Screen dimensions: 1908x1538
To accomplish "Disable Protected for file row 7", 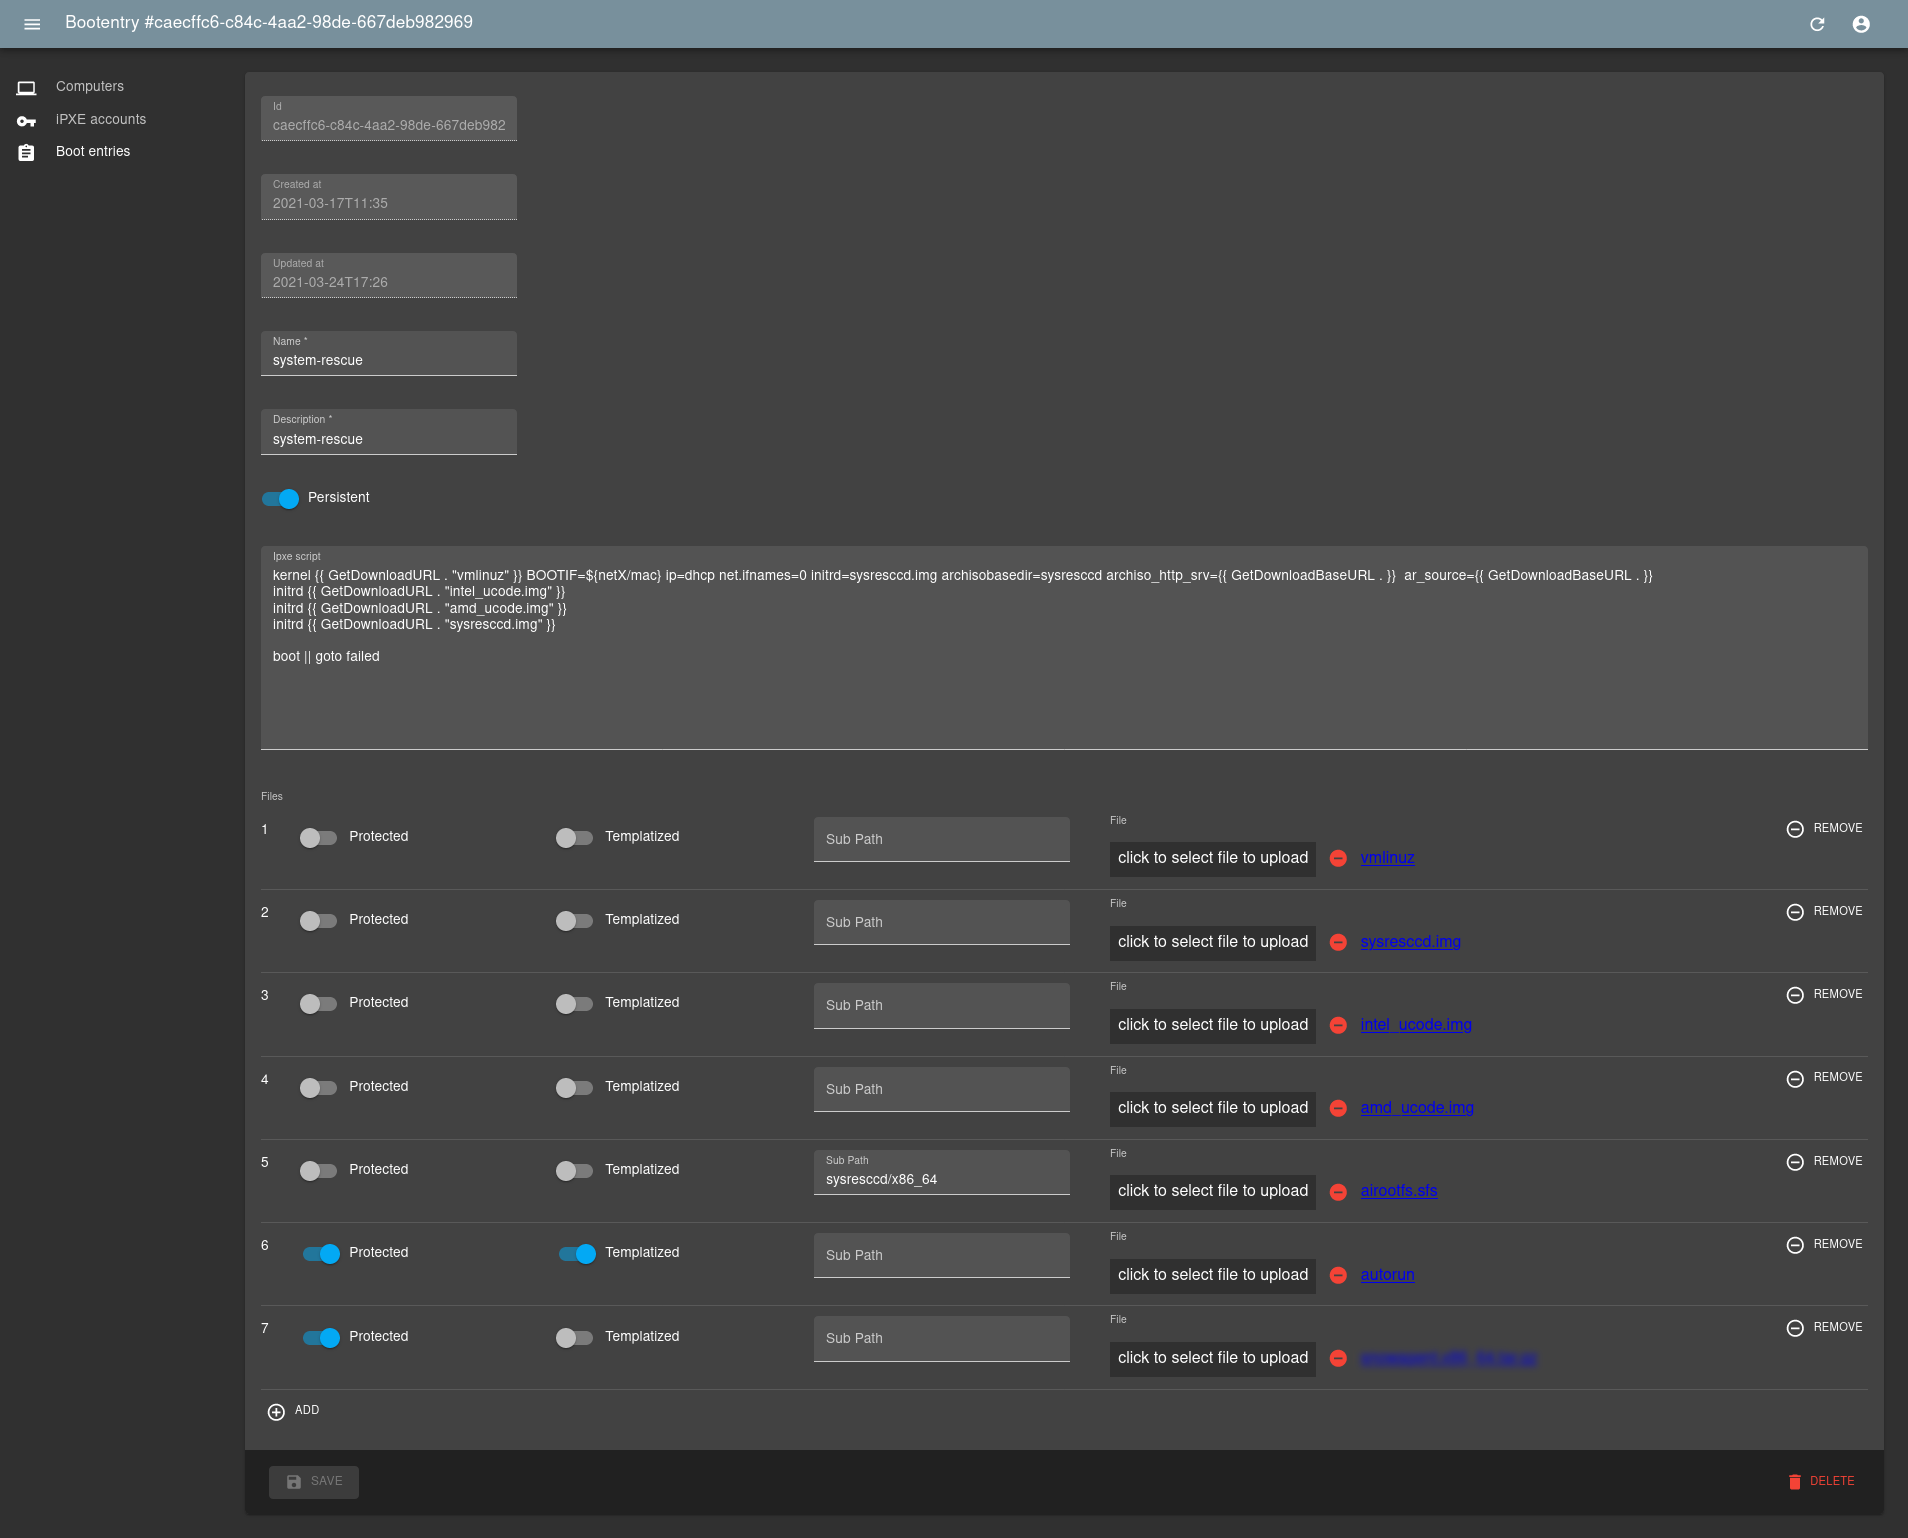I will tap(322, 1338).
